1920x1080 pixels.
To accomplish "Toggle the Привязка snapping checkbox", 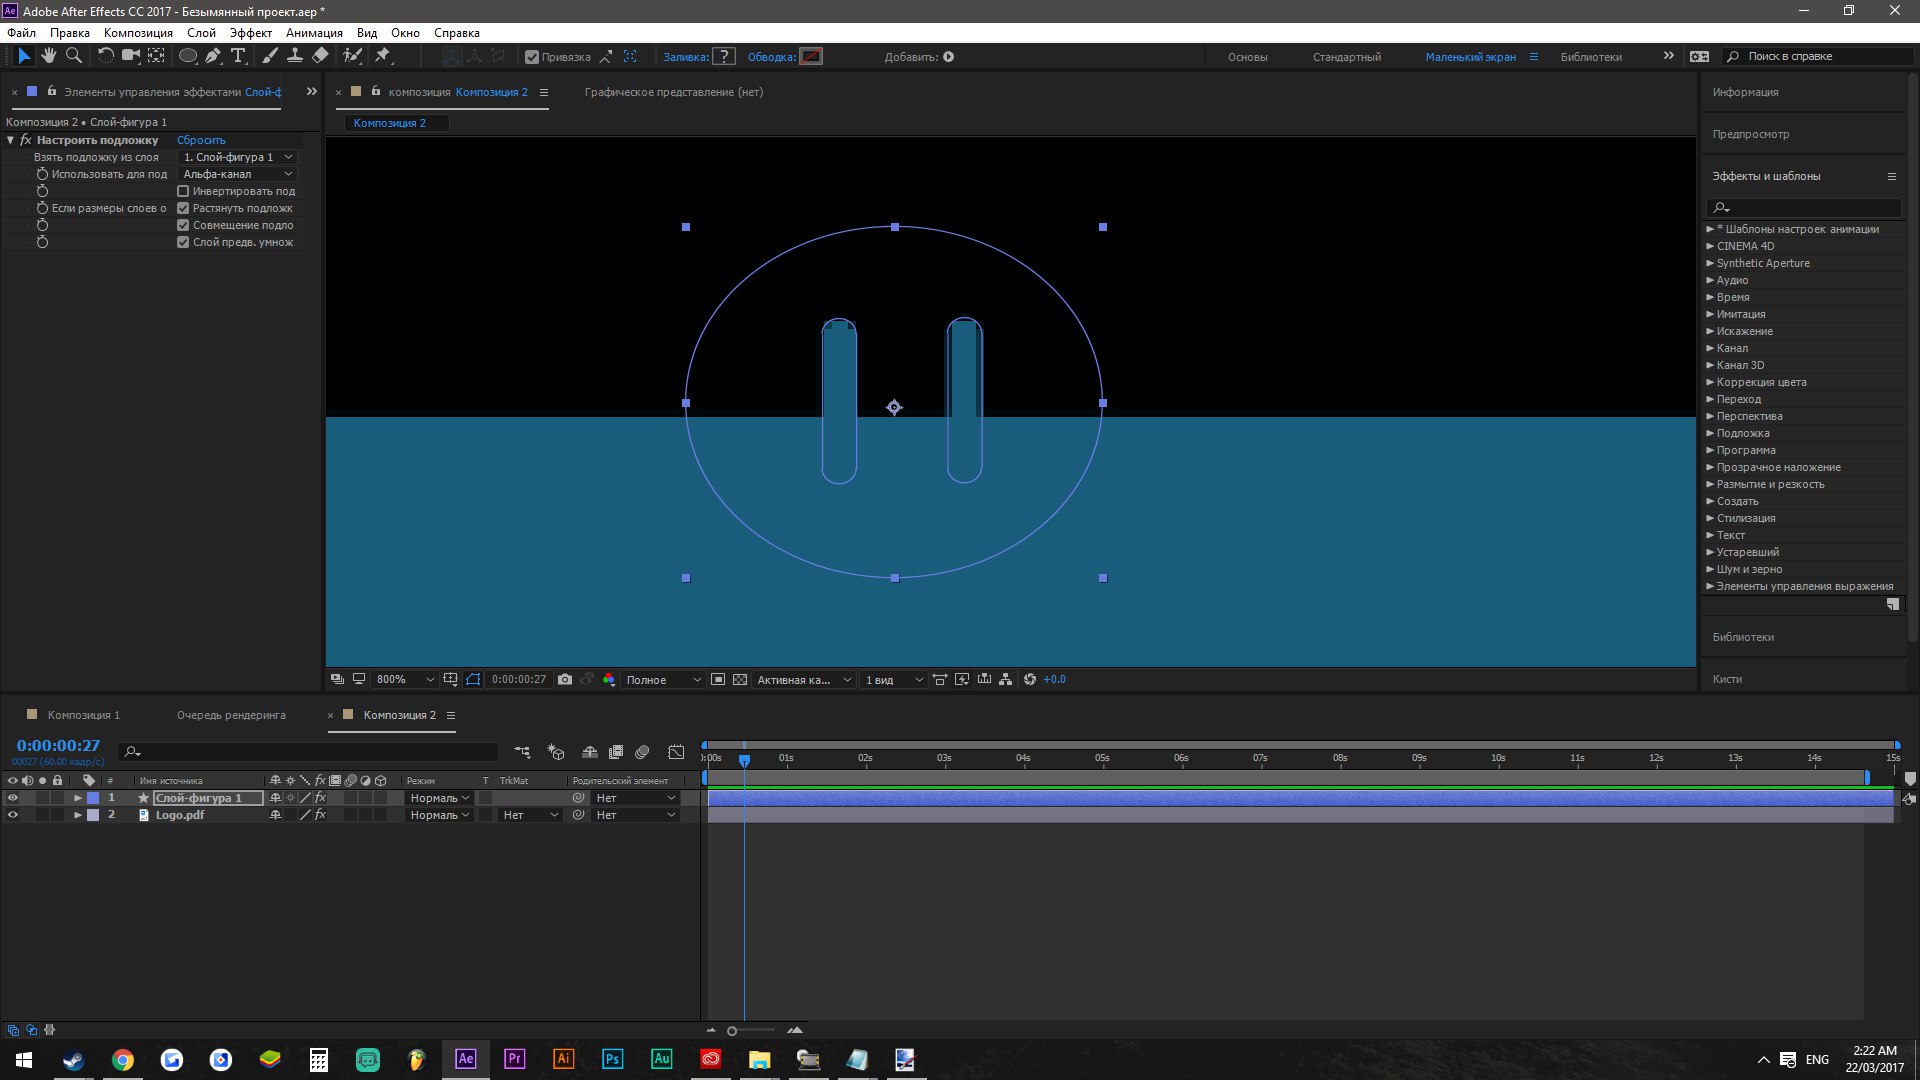I will pyautogui.click(x=532, y=57).
